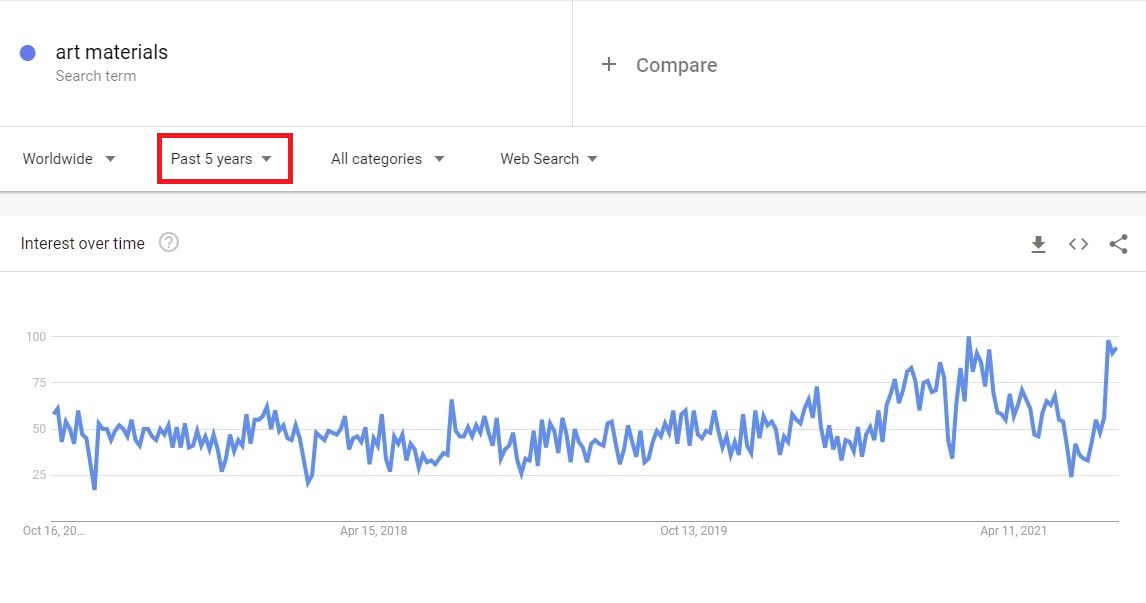
Task: Open help for Interest over time
Action: [169, 243]
